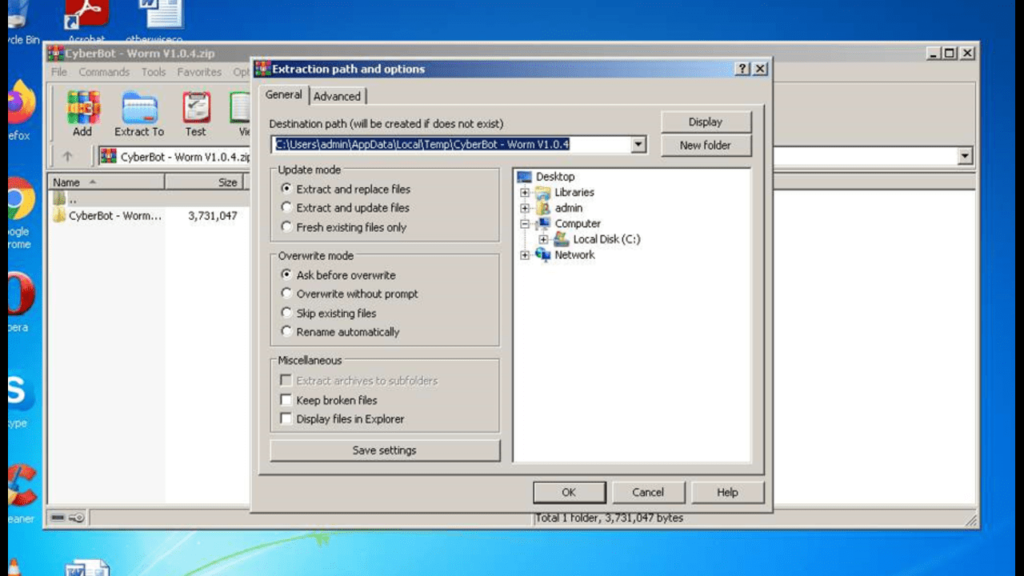This screenshot has width=1024, height=576.
Task: Click the admin user icon in tree
Action: (x=543, y=208)
